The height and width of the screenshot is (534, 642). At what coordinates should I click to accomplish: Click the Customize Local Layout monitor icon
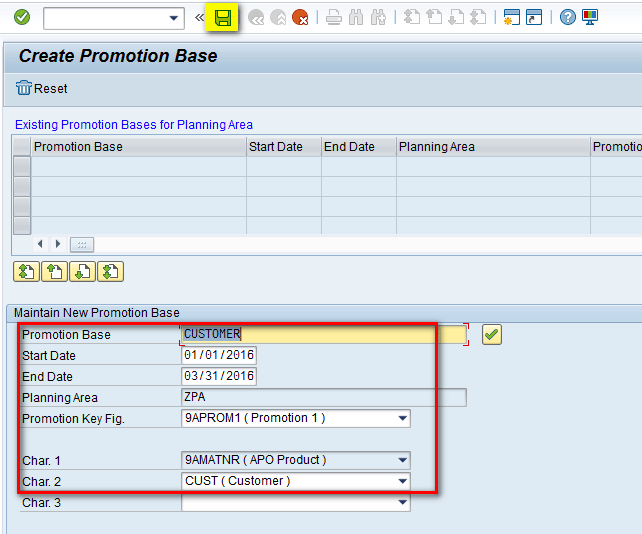(590, 18)
